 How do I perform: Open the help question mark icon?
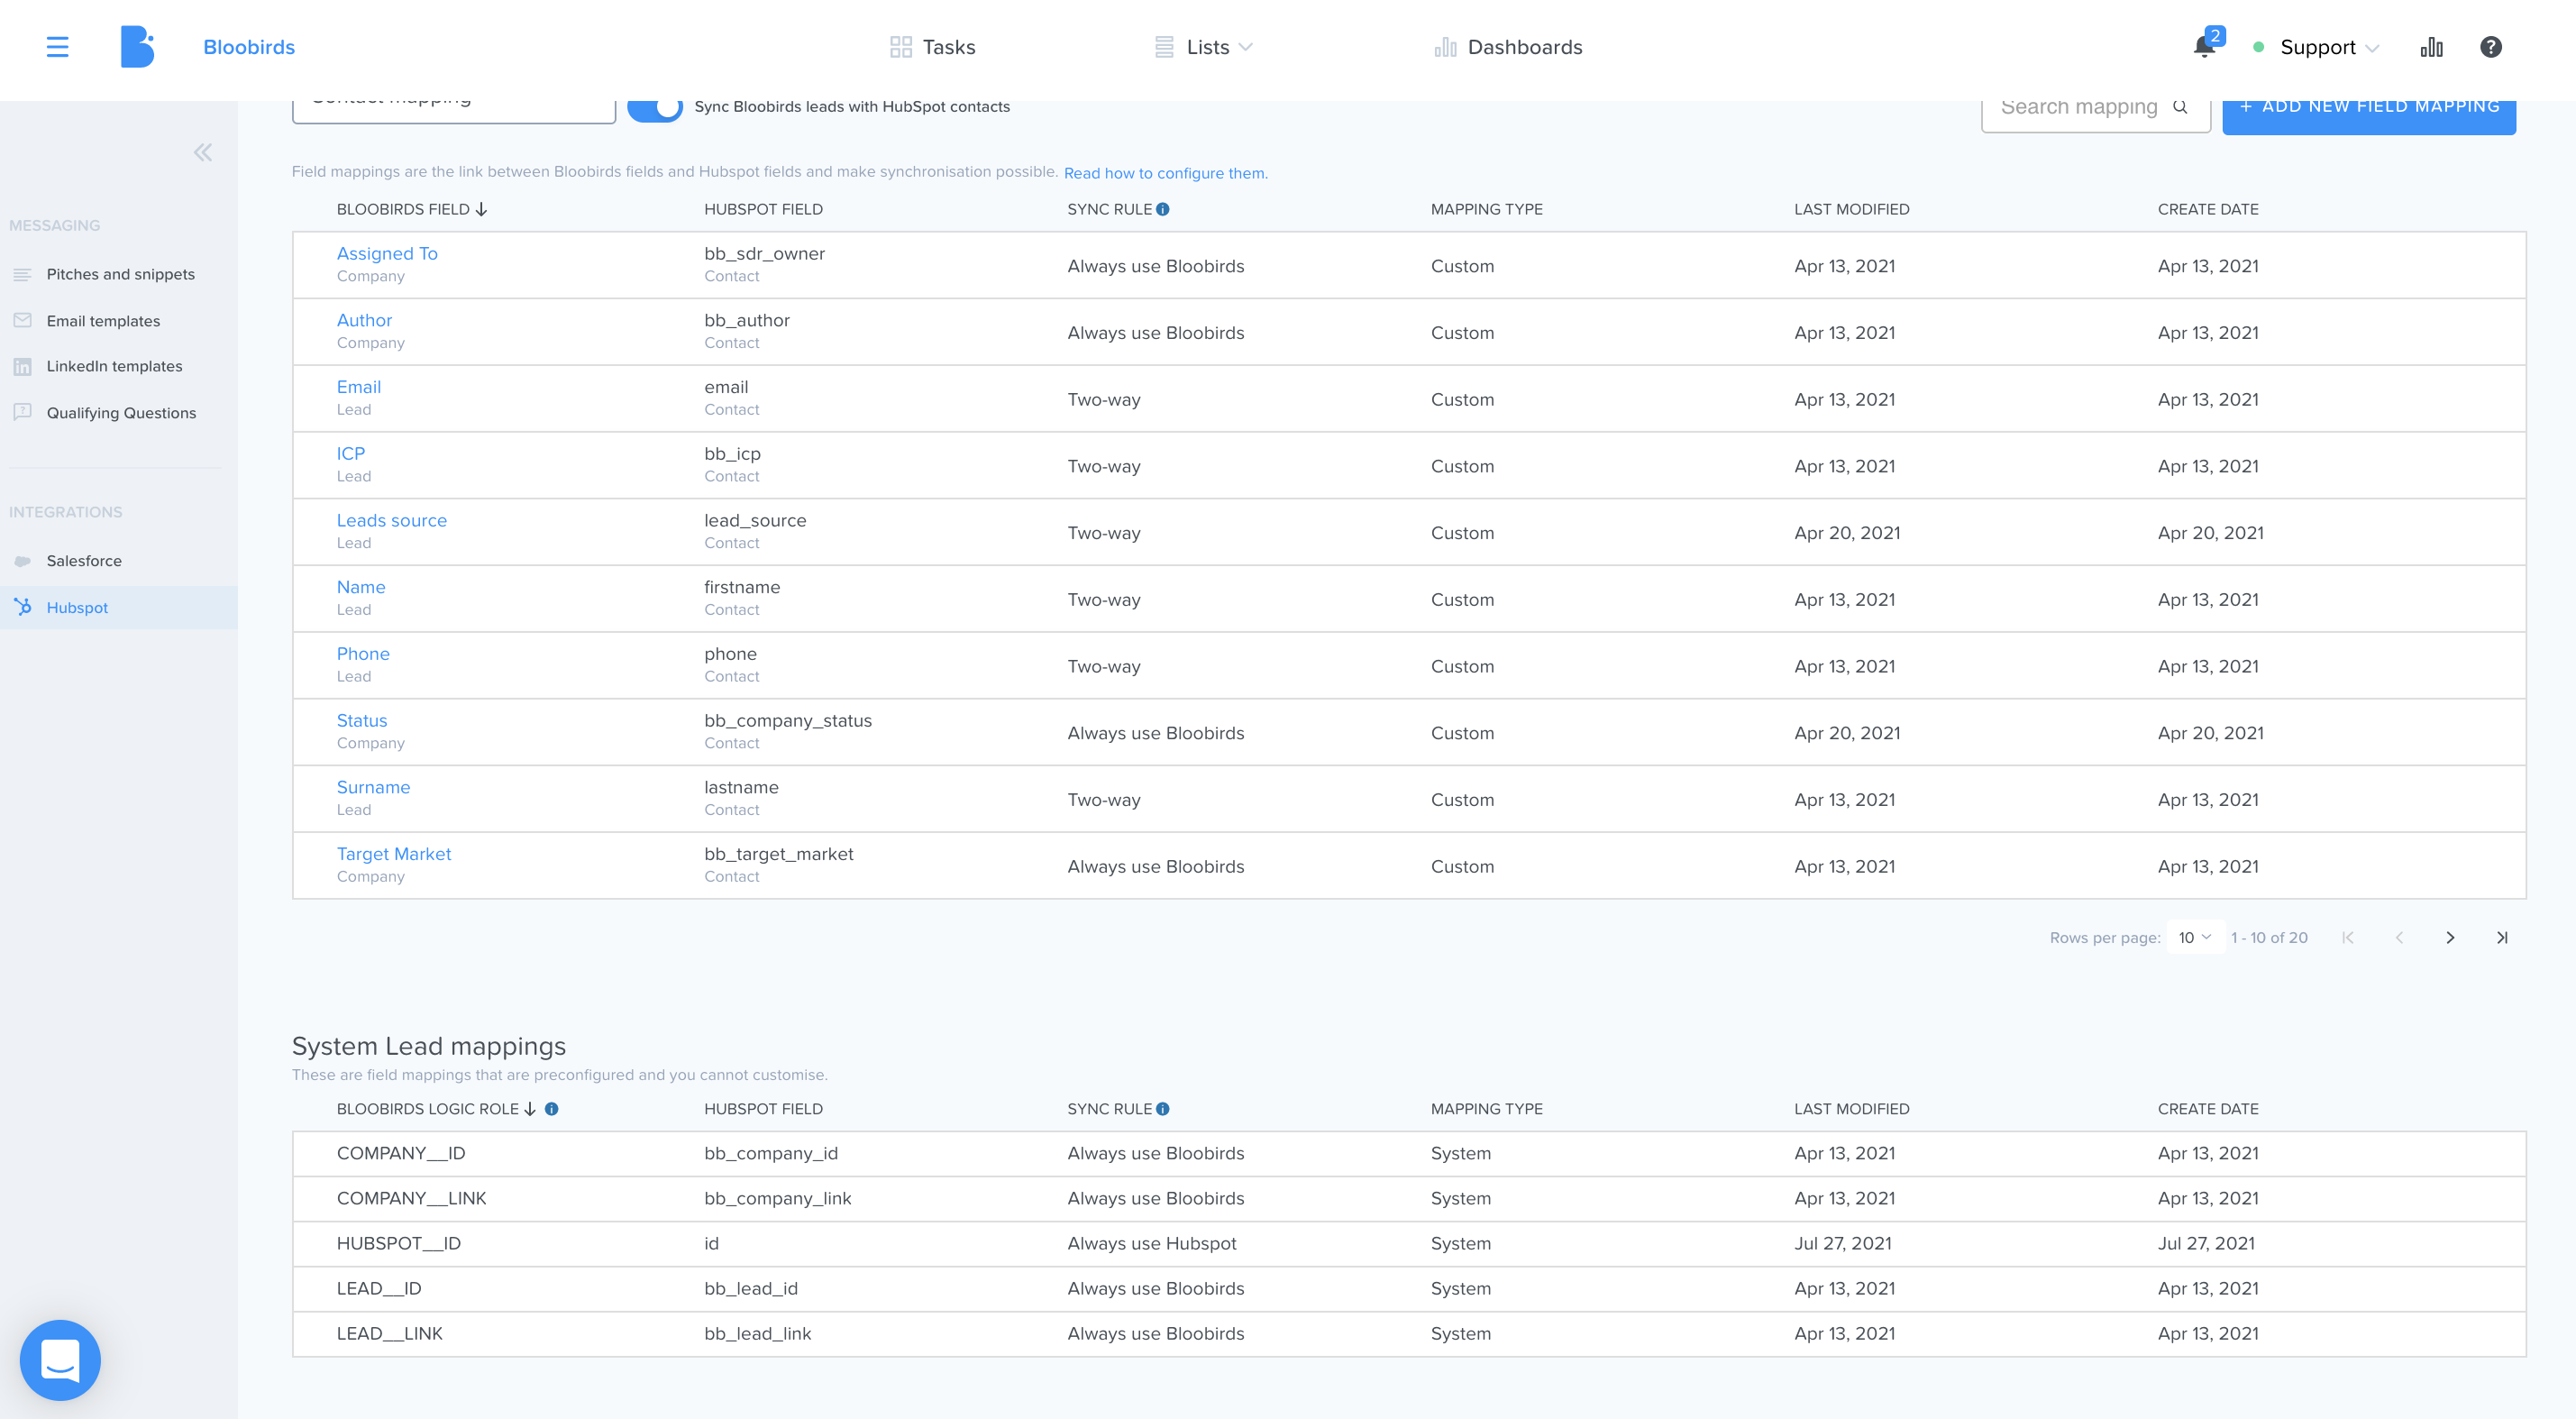click(2491, 47)
